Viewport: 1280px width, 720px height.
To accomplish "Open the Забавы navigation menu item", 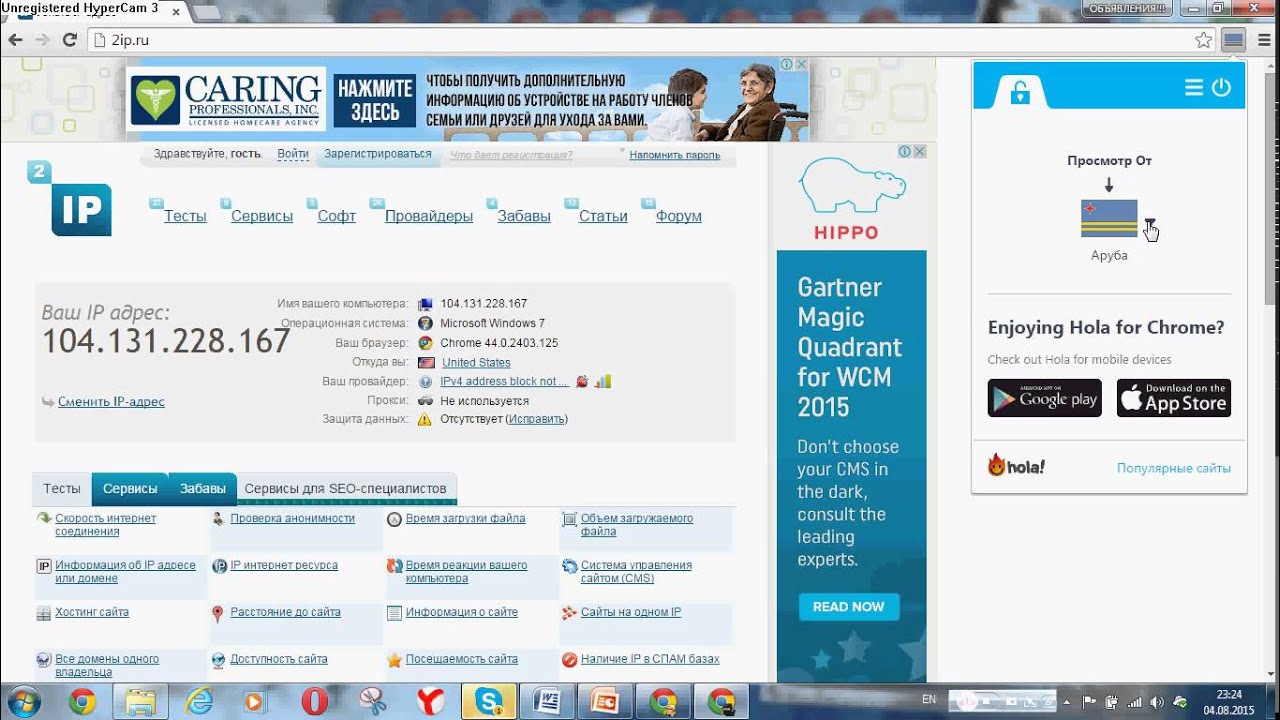I will [x=524, y=216].
